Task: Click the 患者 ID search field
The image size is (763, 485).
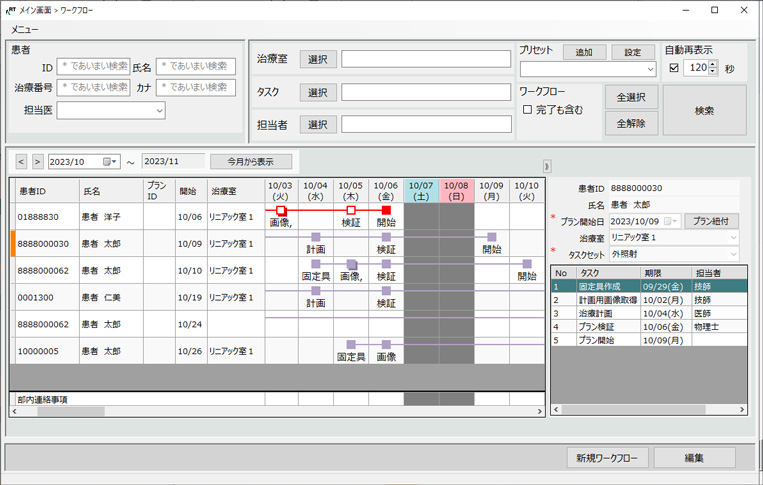Action: coord(93,66)
